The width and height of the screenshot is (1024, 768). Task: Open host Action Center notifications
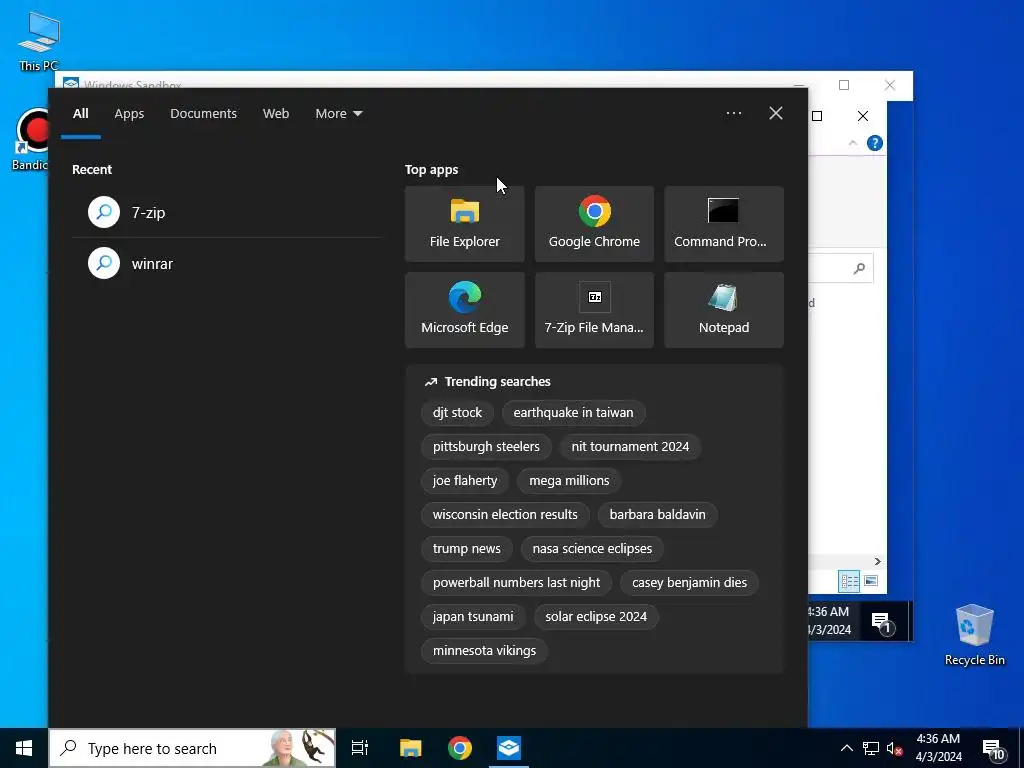tap(993, 749)
